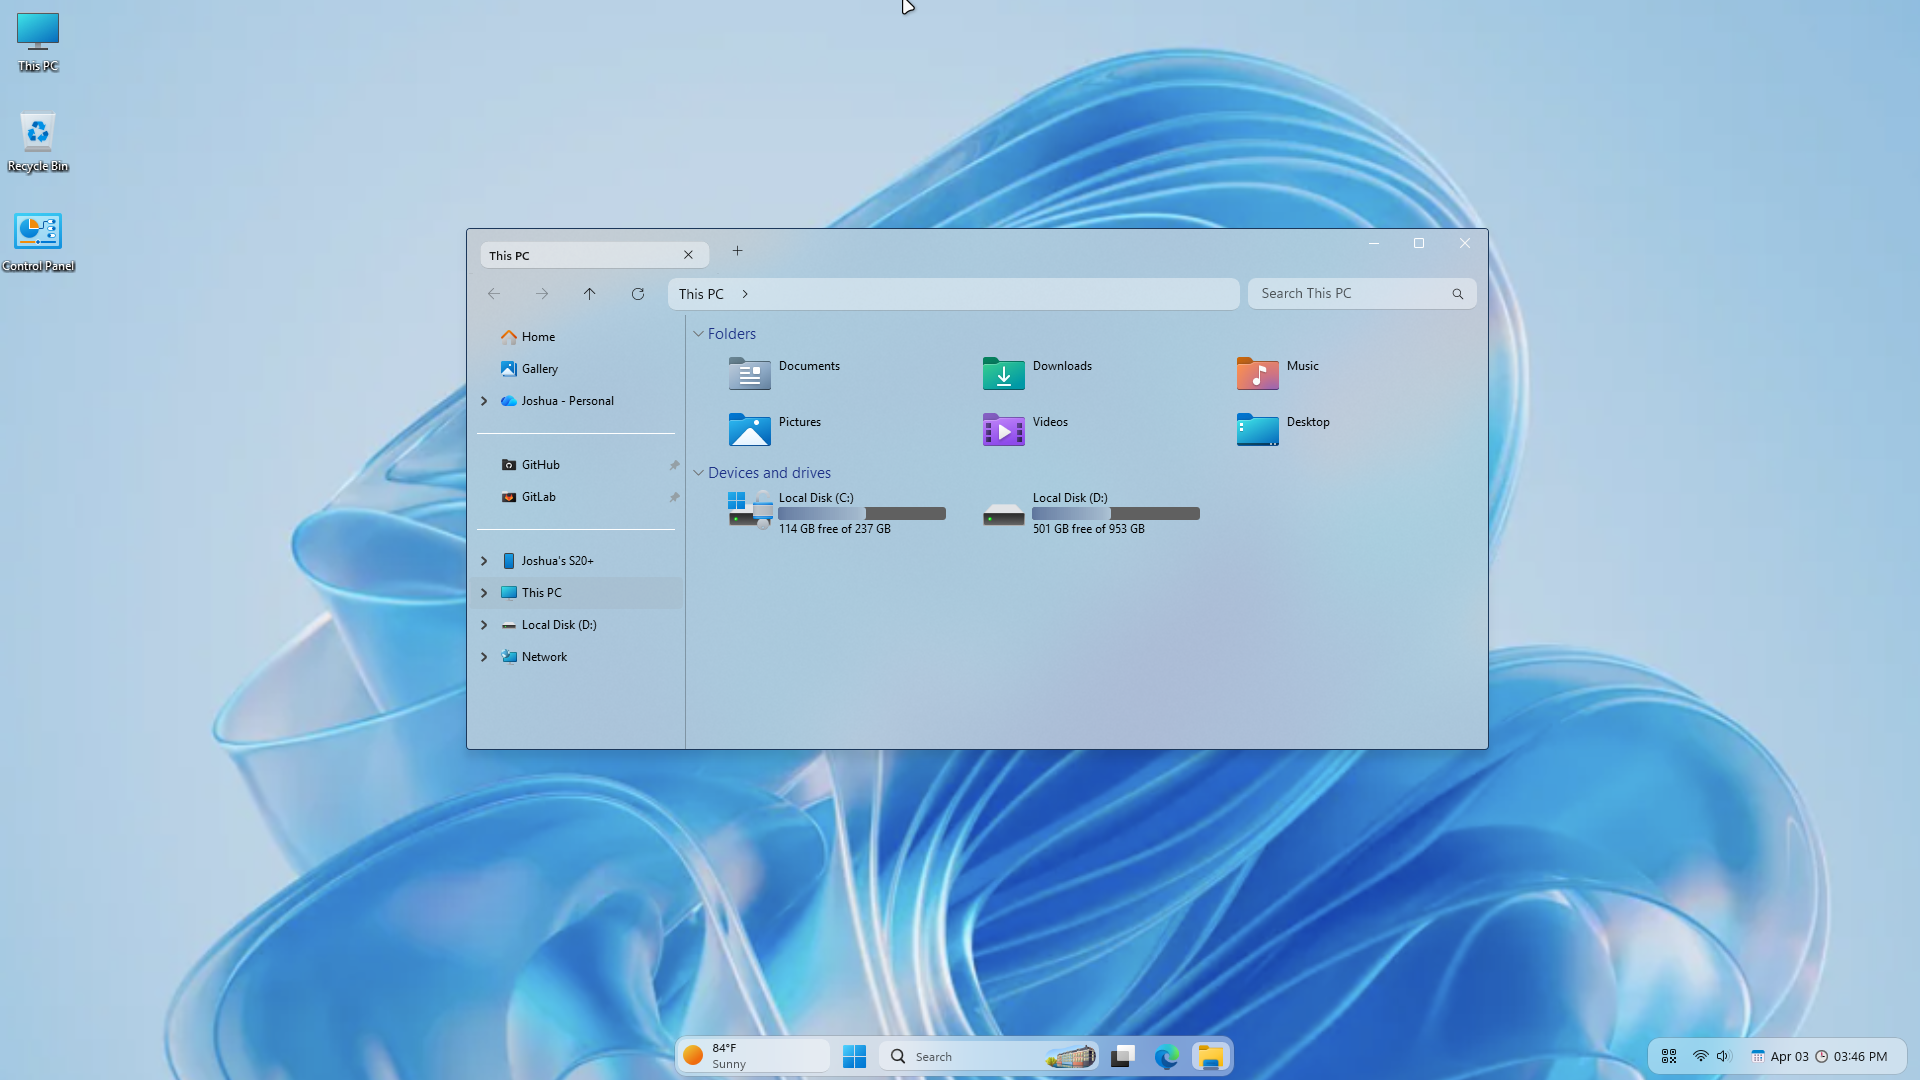Unpin GitHub from quick access
Screen dimensions: 1920x1080
click(x=675, y=465)
